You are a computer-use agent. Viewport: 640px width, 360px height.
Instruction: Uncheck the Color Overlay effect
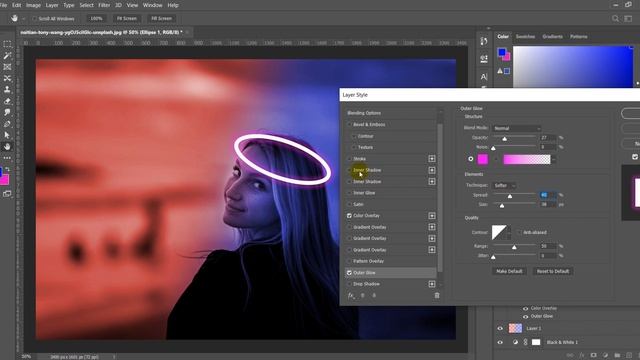[x=349, y=216]
